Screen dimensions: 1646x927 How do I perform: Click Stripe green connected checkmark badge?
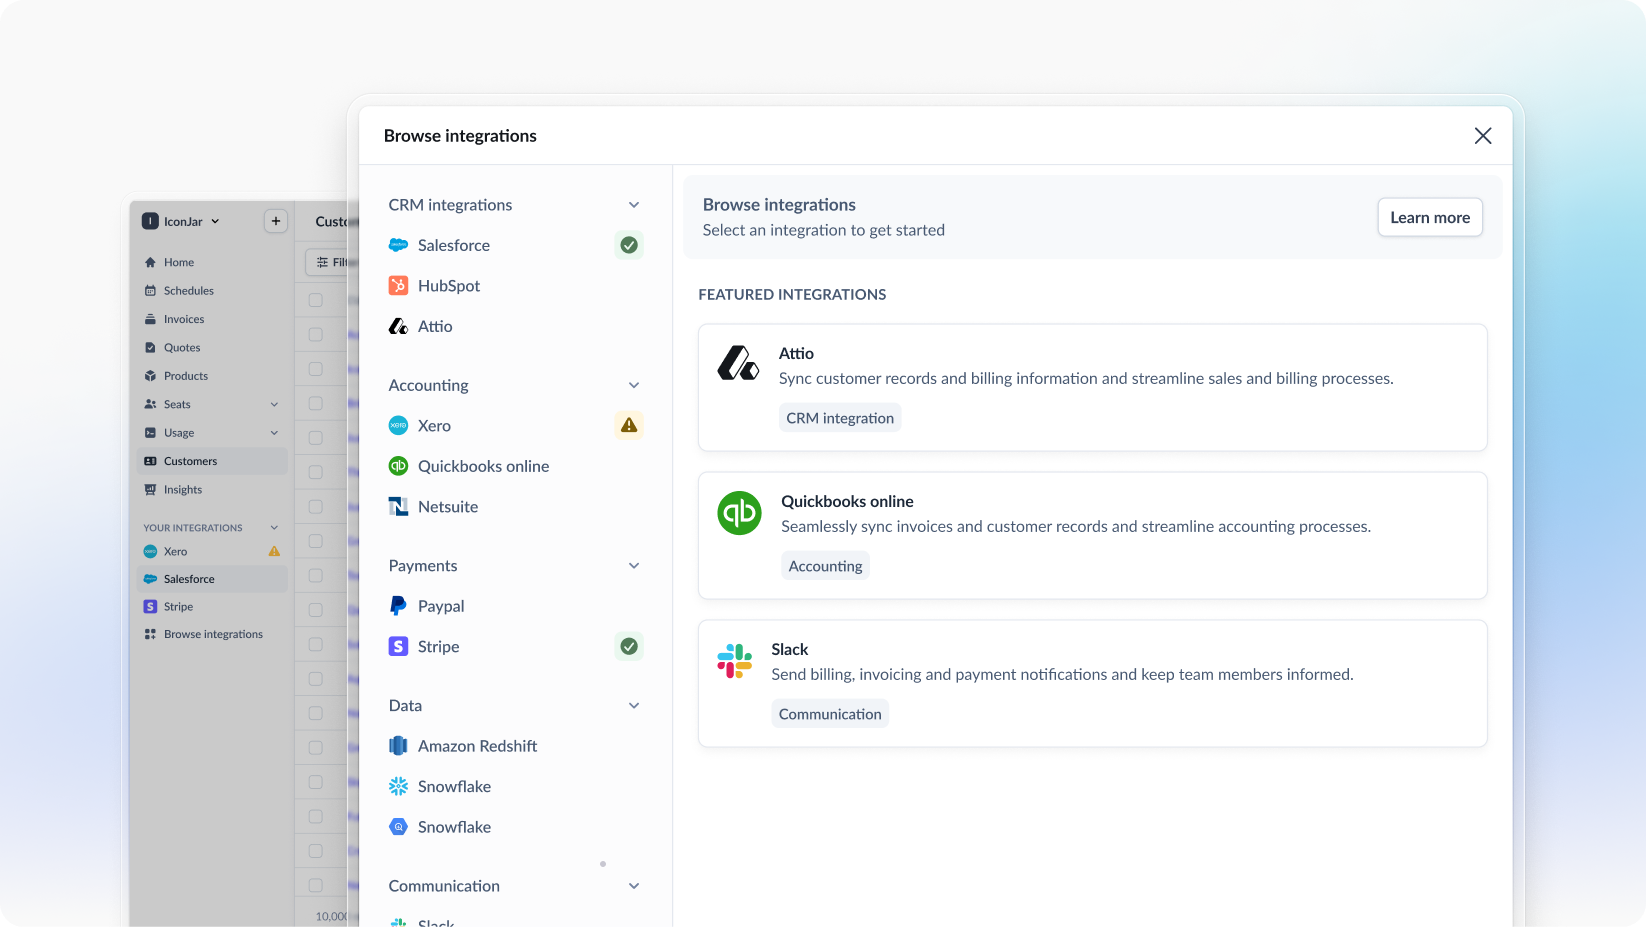pos(629,646)
